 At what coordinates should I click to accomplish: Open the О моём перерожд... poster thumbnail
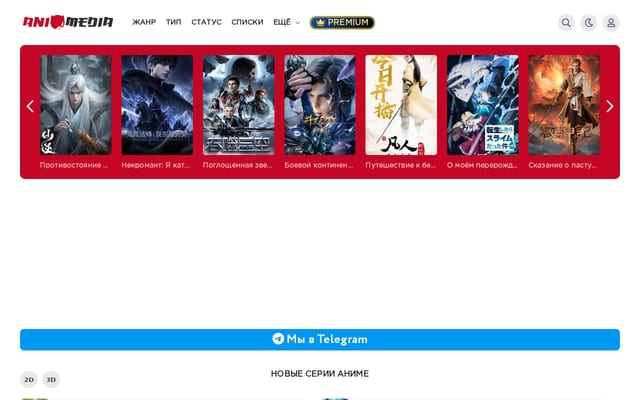(x=482, y=105)
